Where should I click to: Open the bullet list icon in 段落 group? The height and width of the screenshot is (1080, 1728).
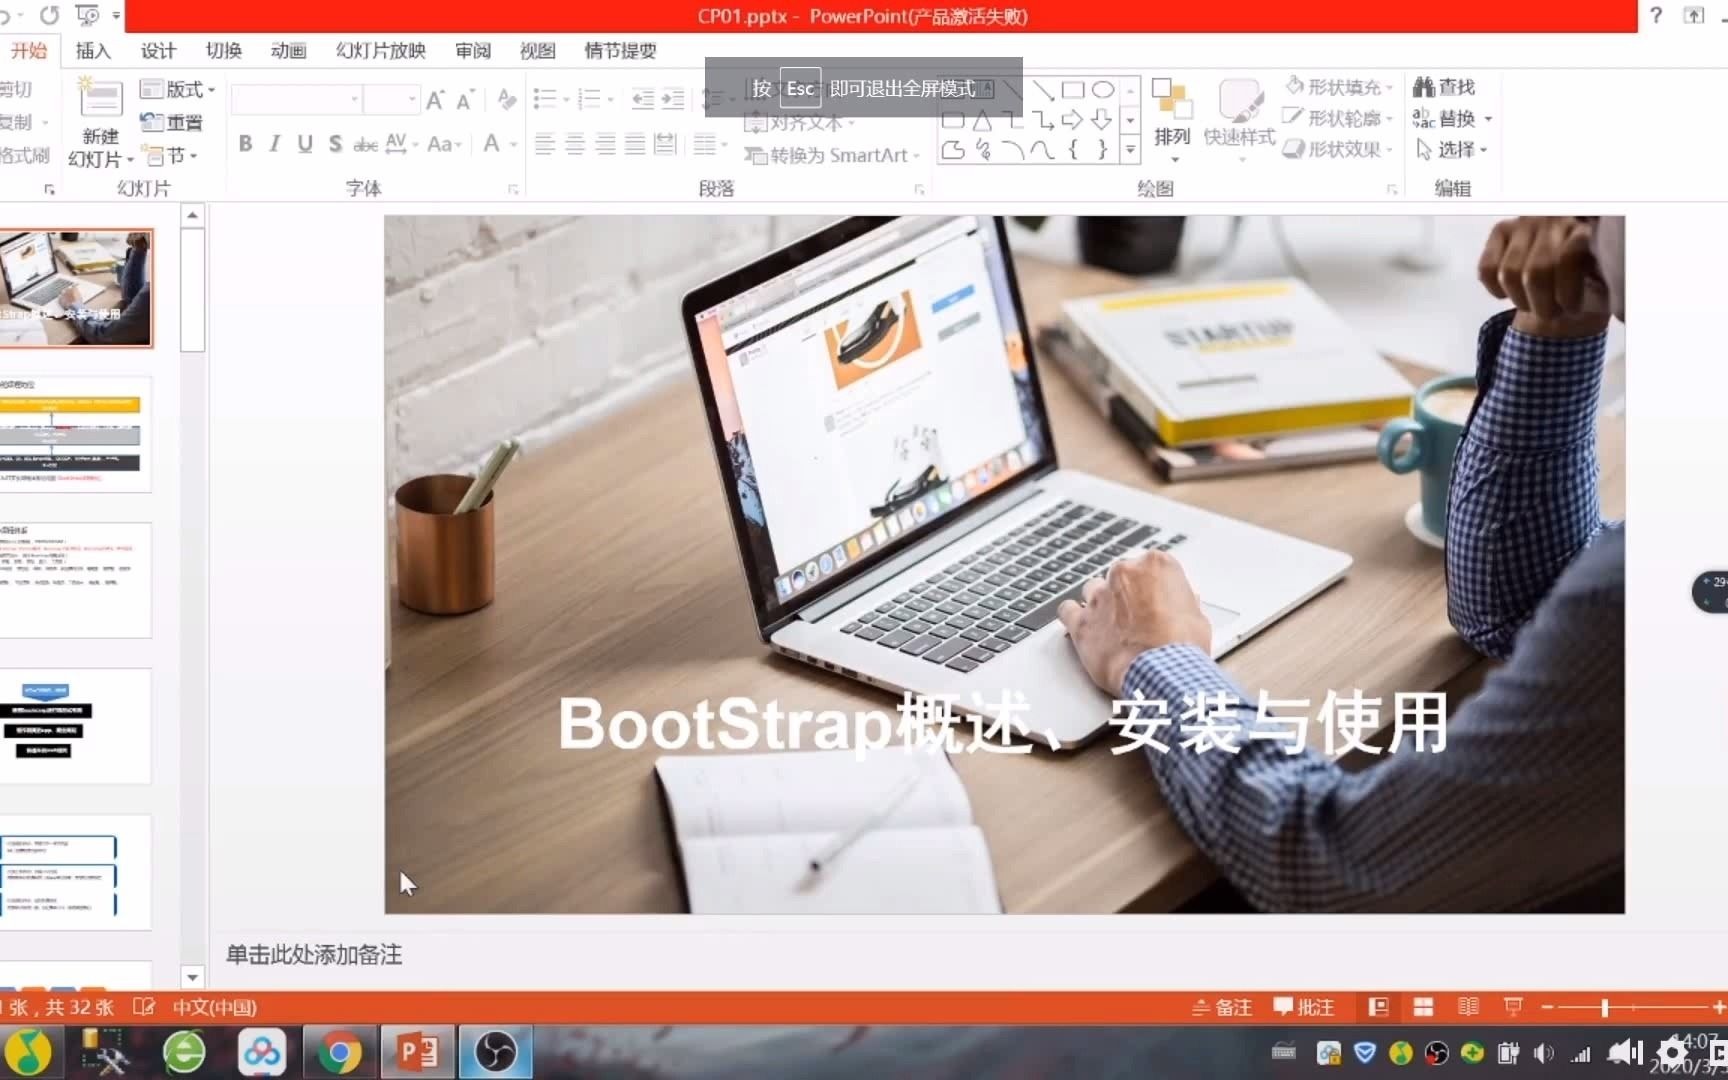coord(545,98)
